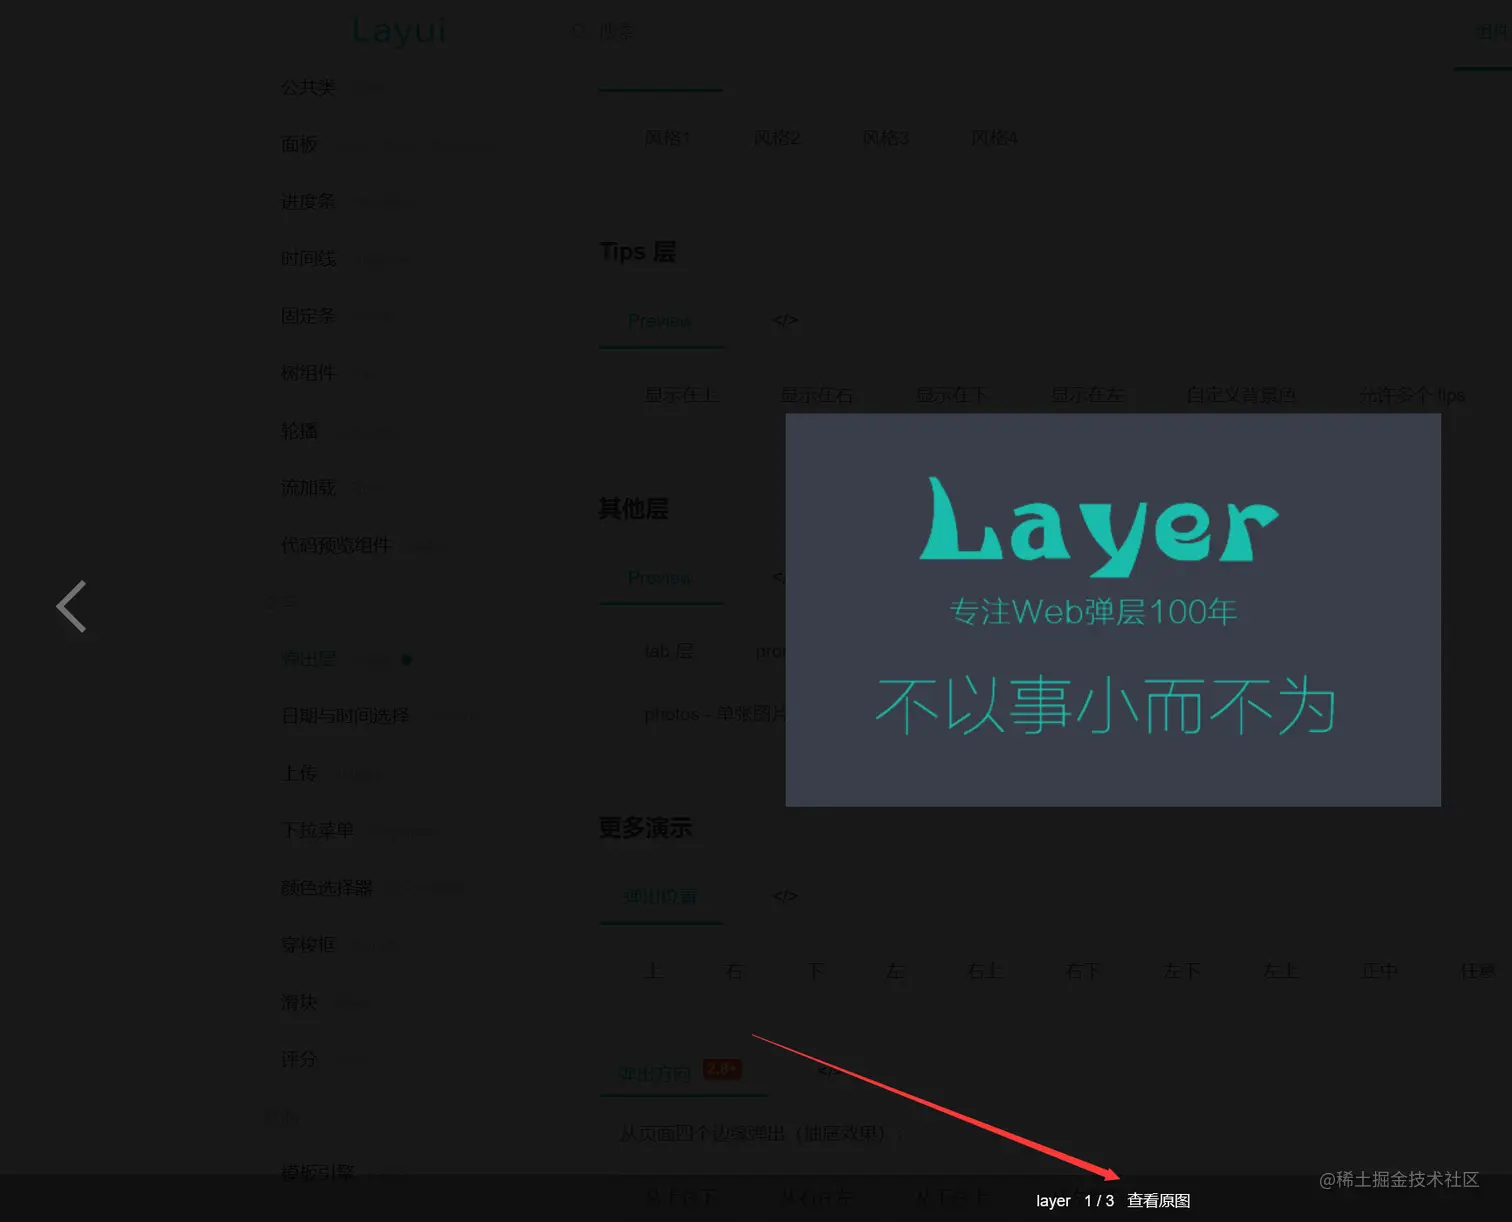
Task: Click the 左下 position button
Action: [1182, 971]
